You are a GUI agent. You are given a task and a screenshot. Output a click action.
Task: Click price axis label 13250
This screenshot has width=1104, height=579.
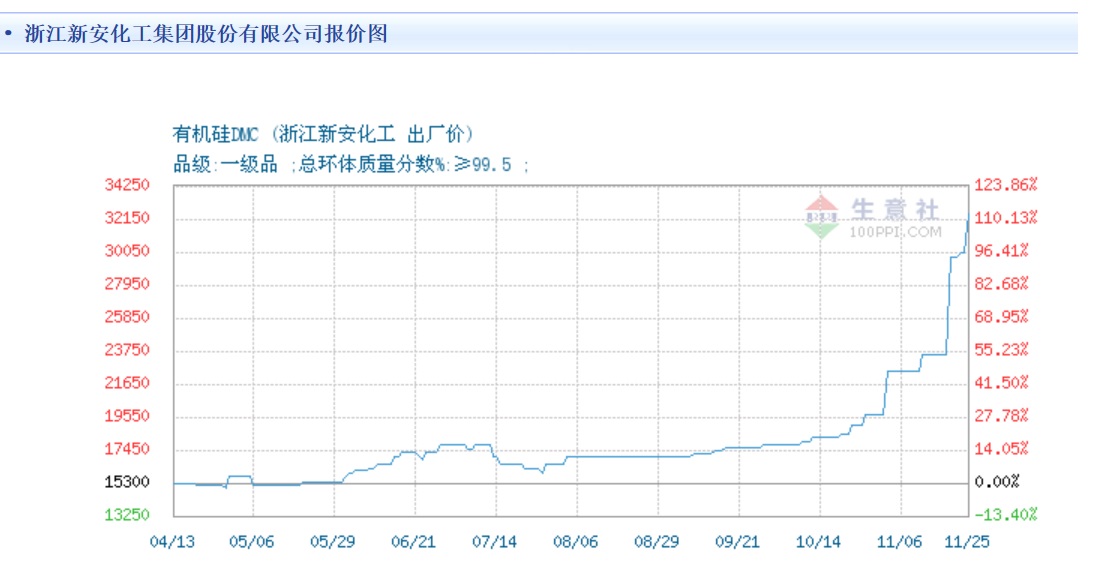127,515
